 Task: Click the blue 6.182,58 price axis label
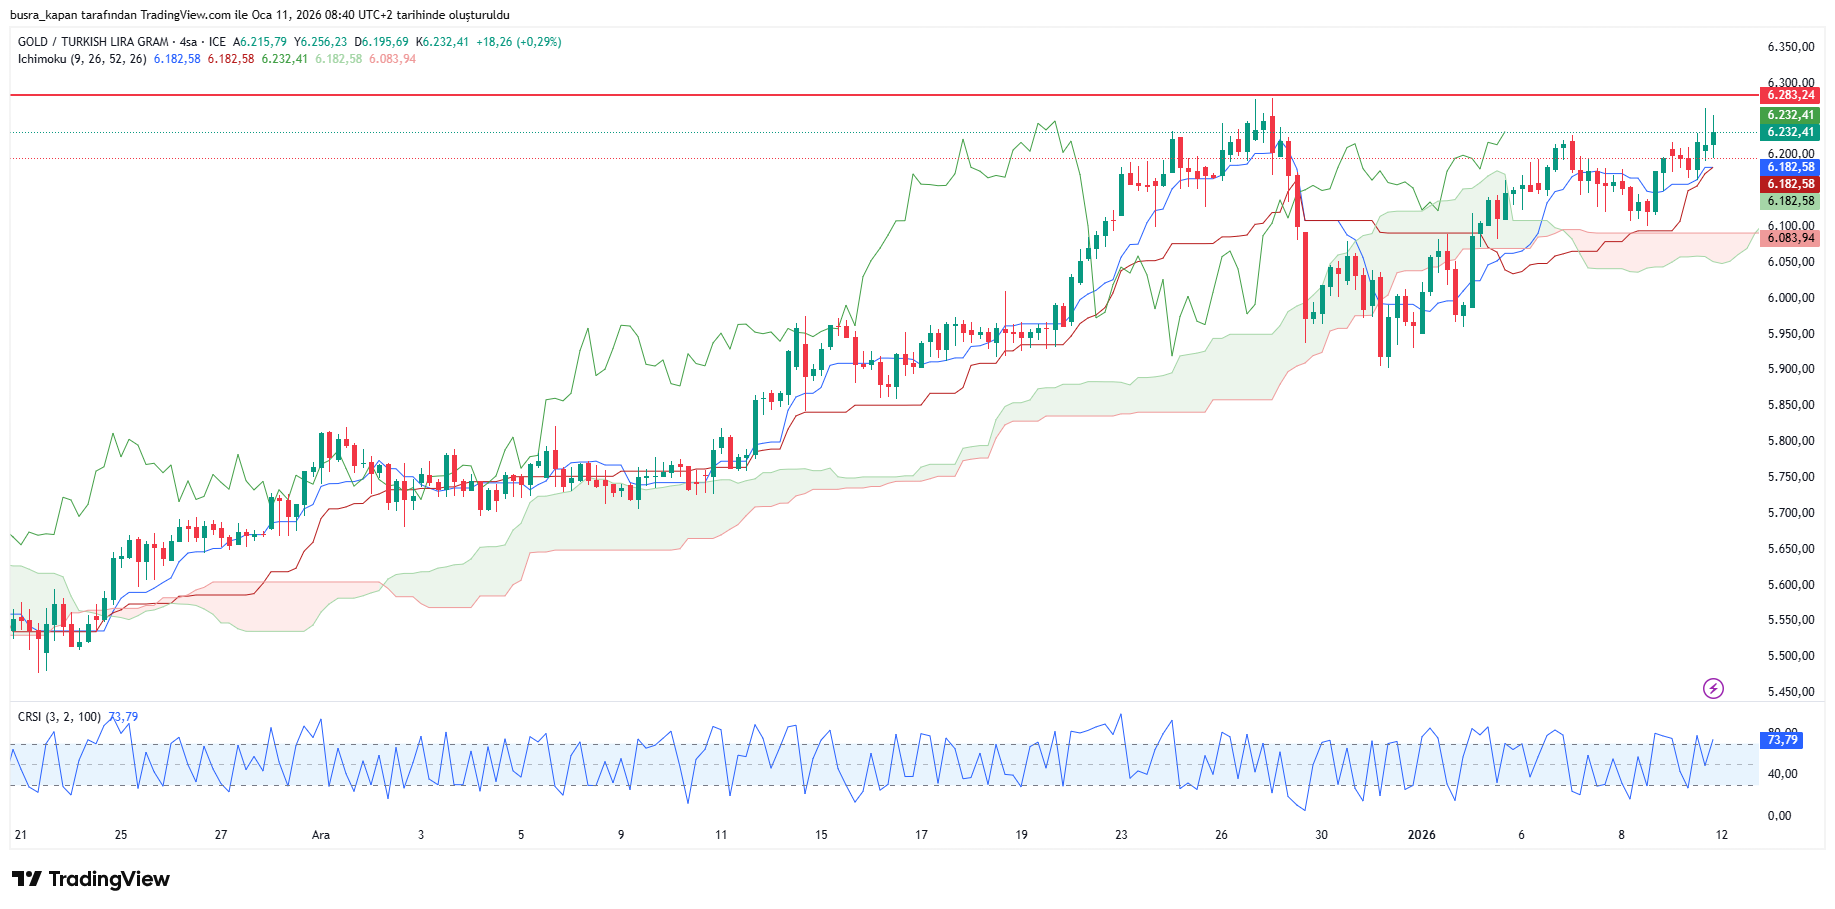[x=1790, y=167]
